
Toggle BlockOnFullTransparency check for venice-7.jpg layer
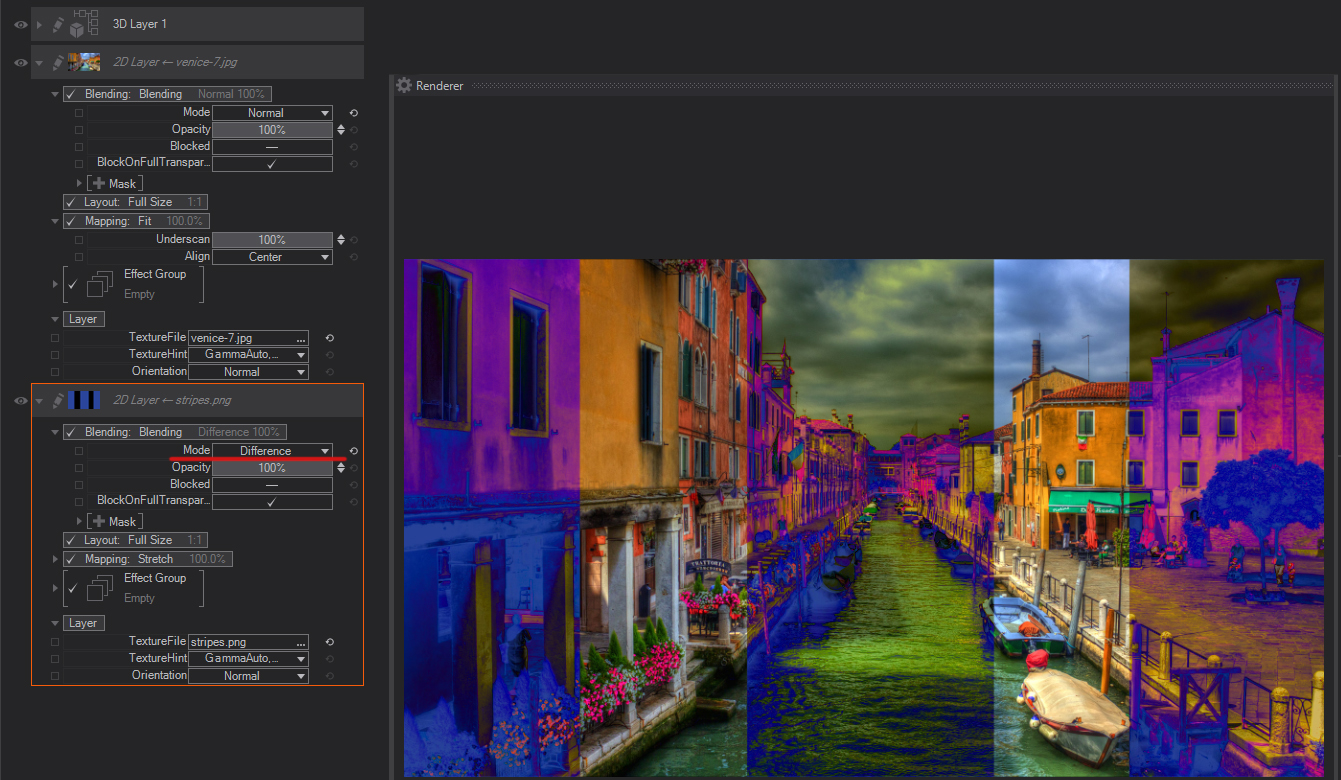click(x=271, y=163)
